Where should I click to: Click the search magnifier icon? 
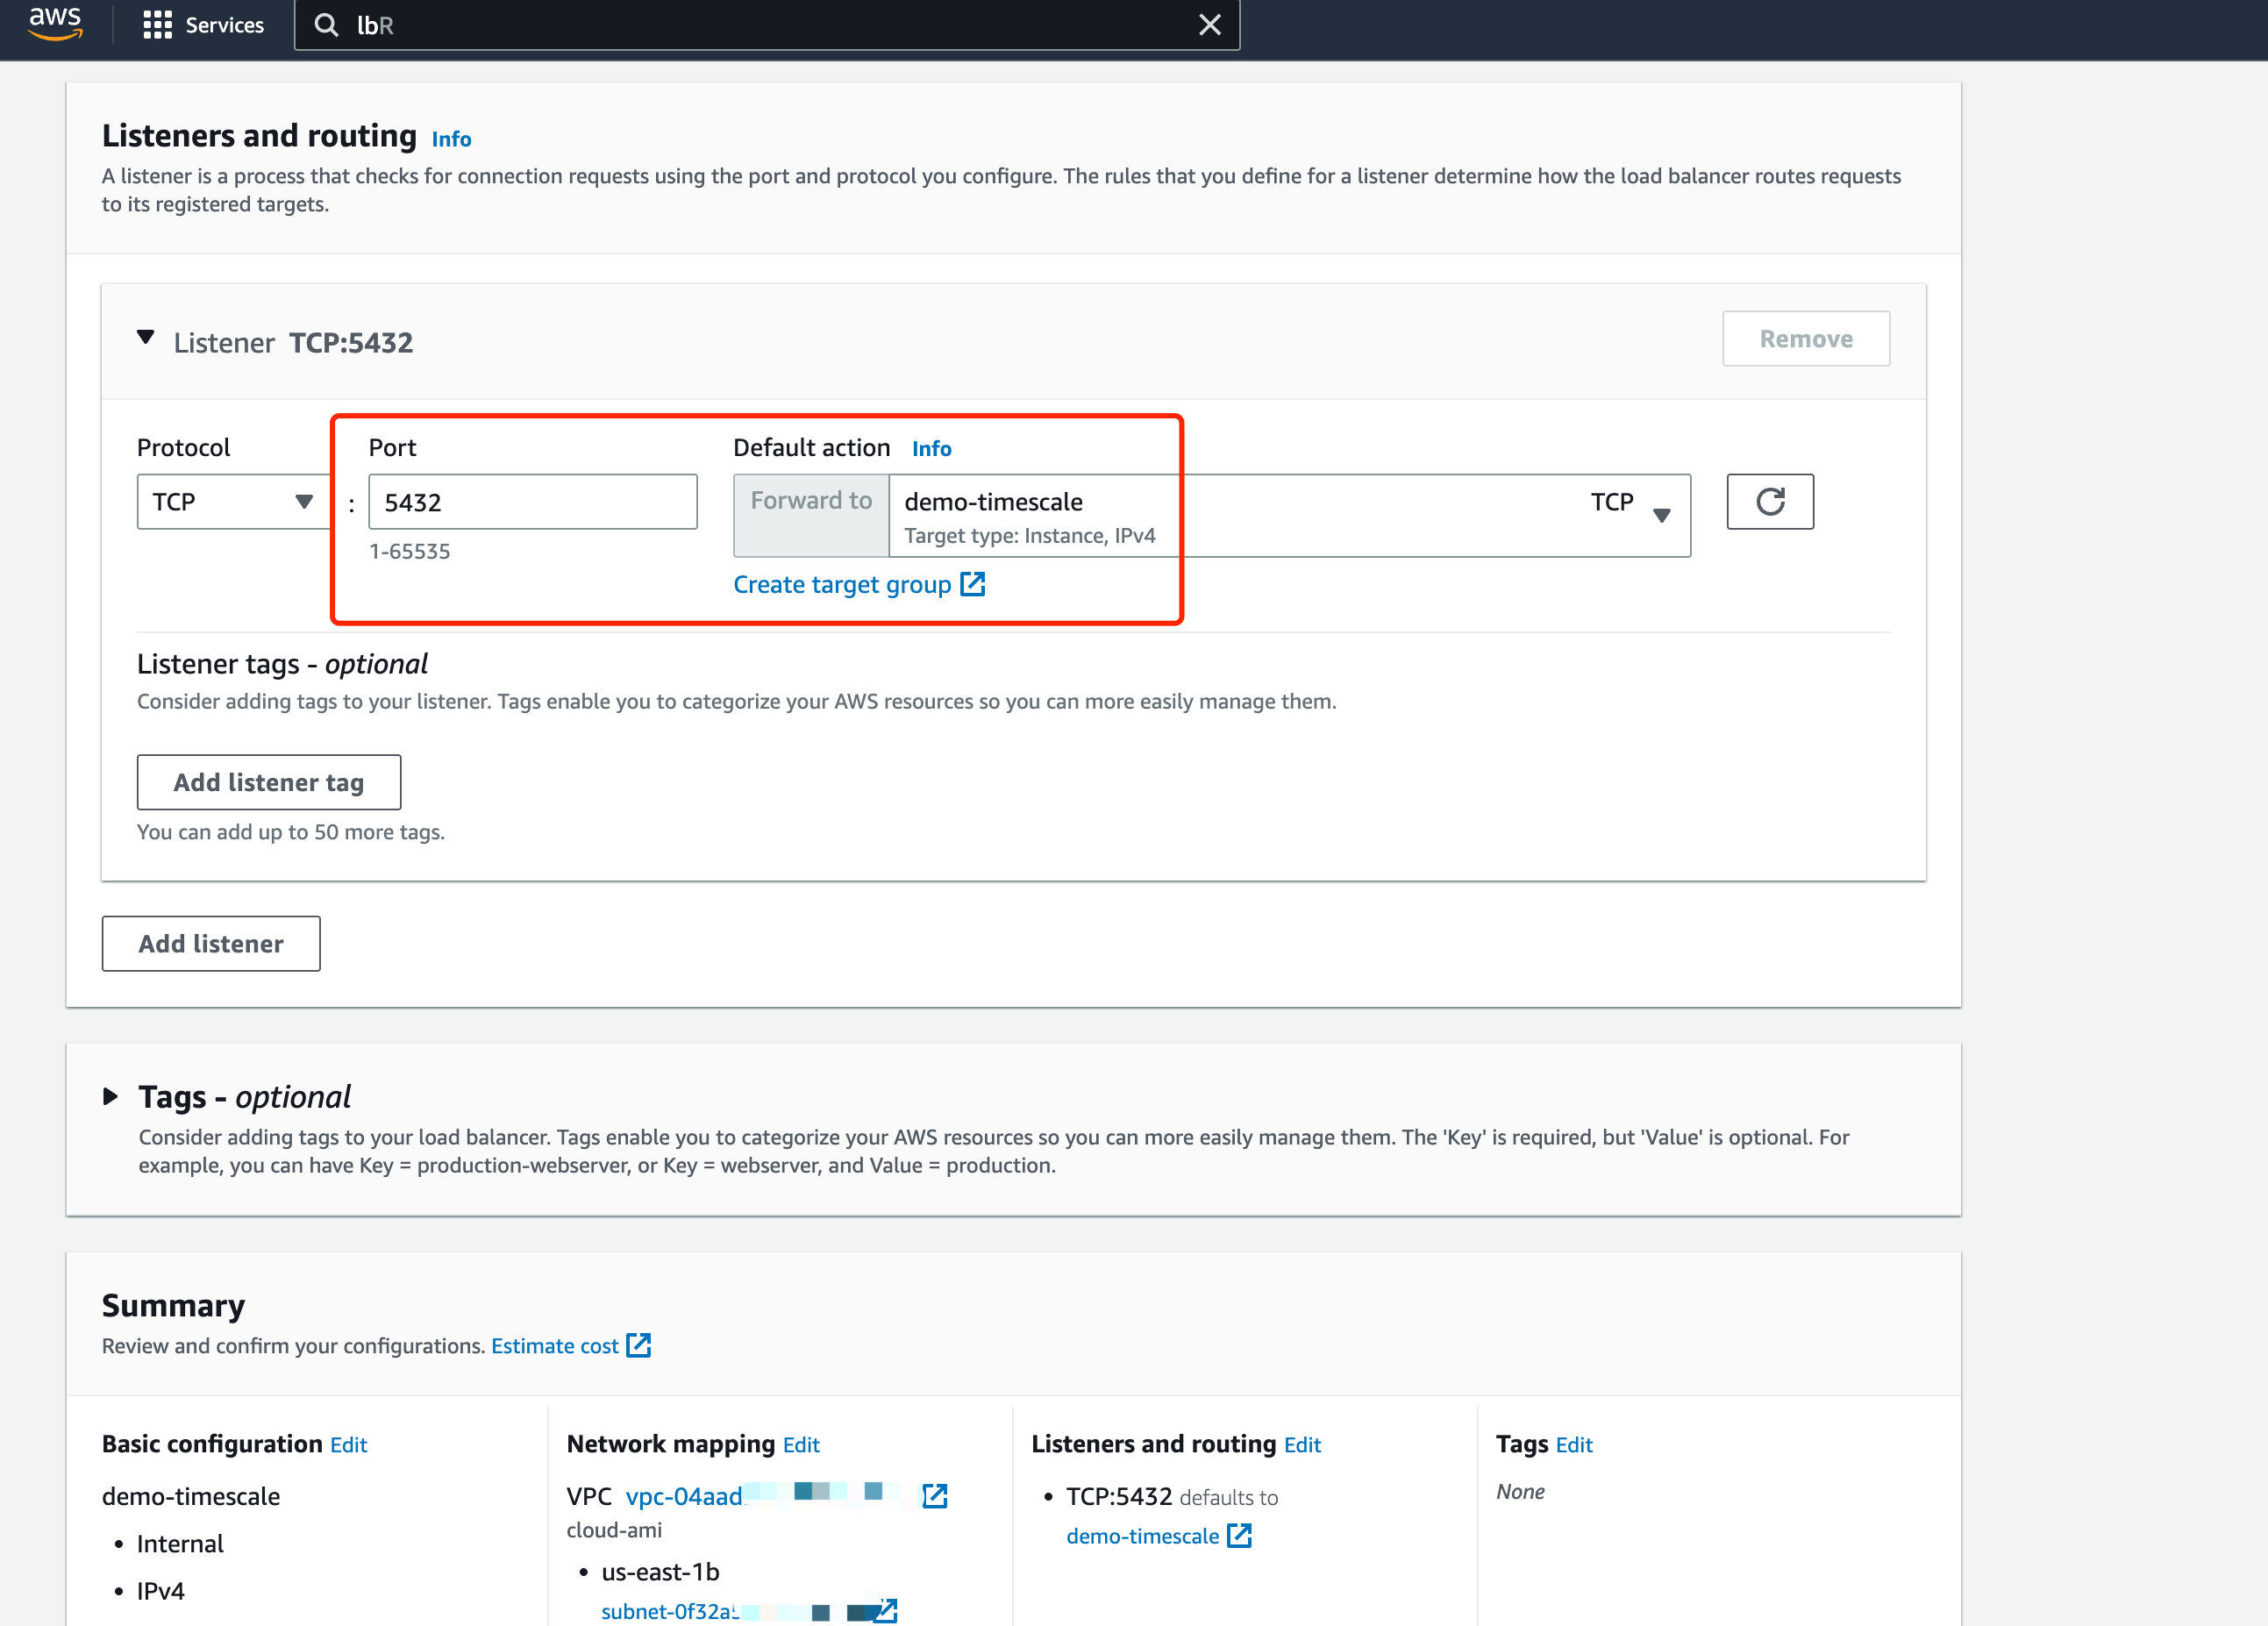(x=326, y=25)
